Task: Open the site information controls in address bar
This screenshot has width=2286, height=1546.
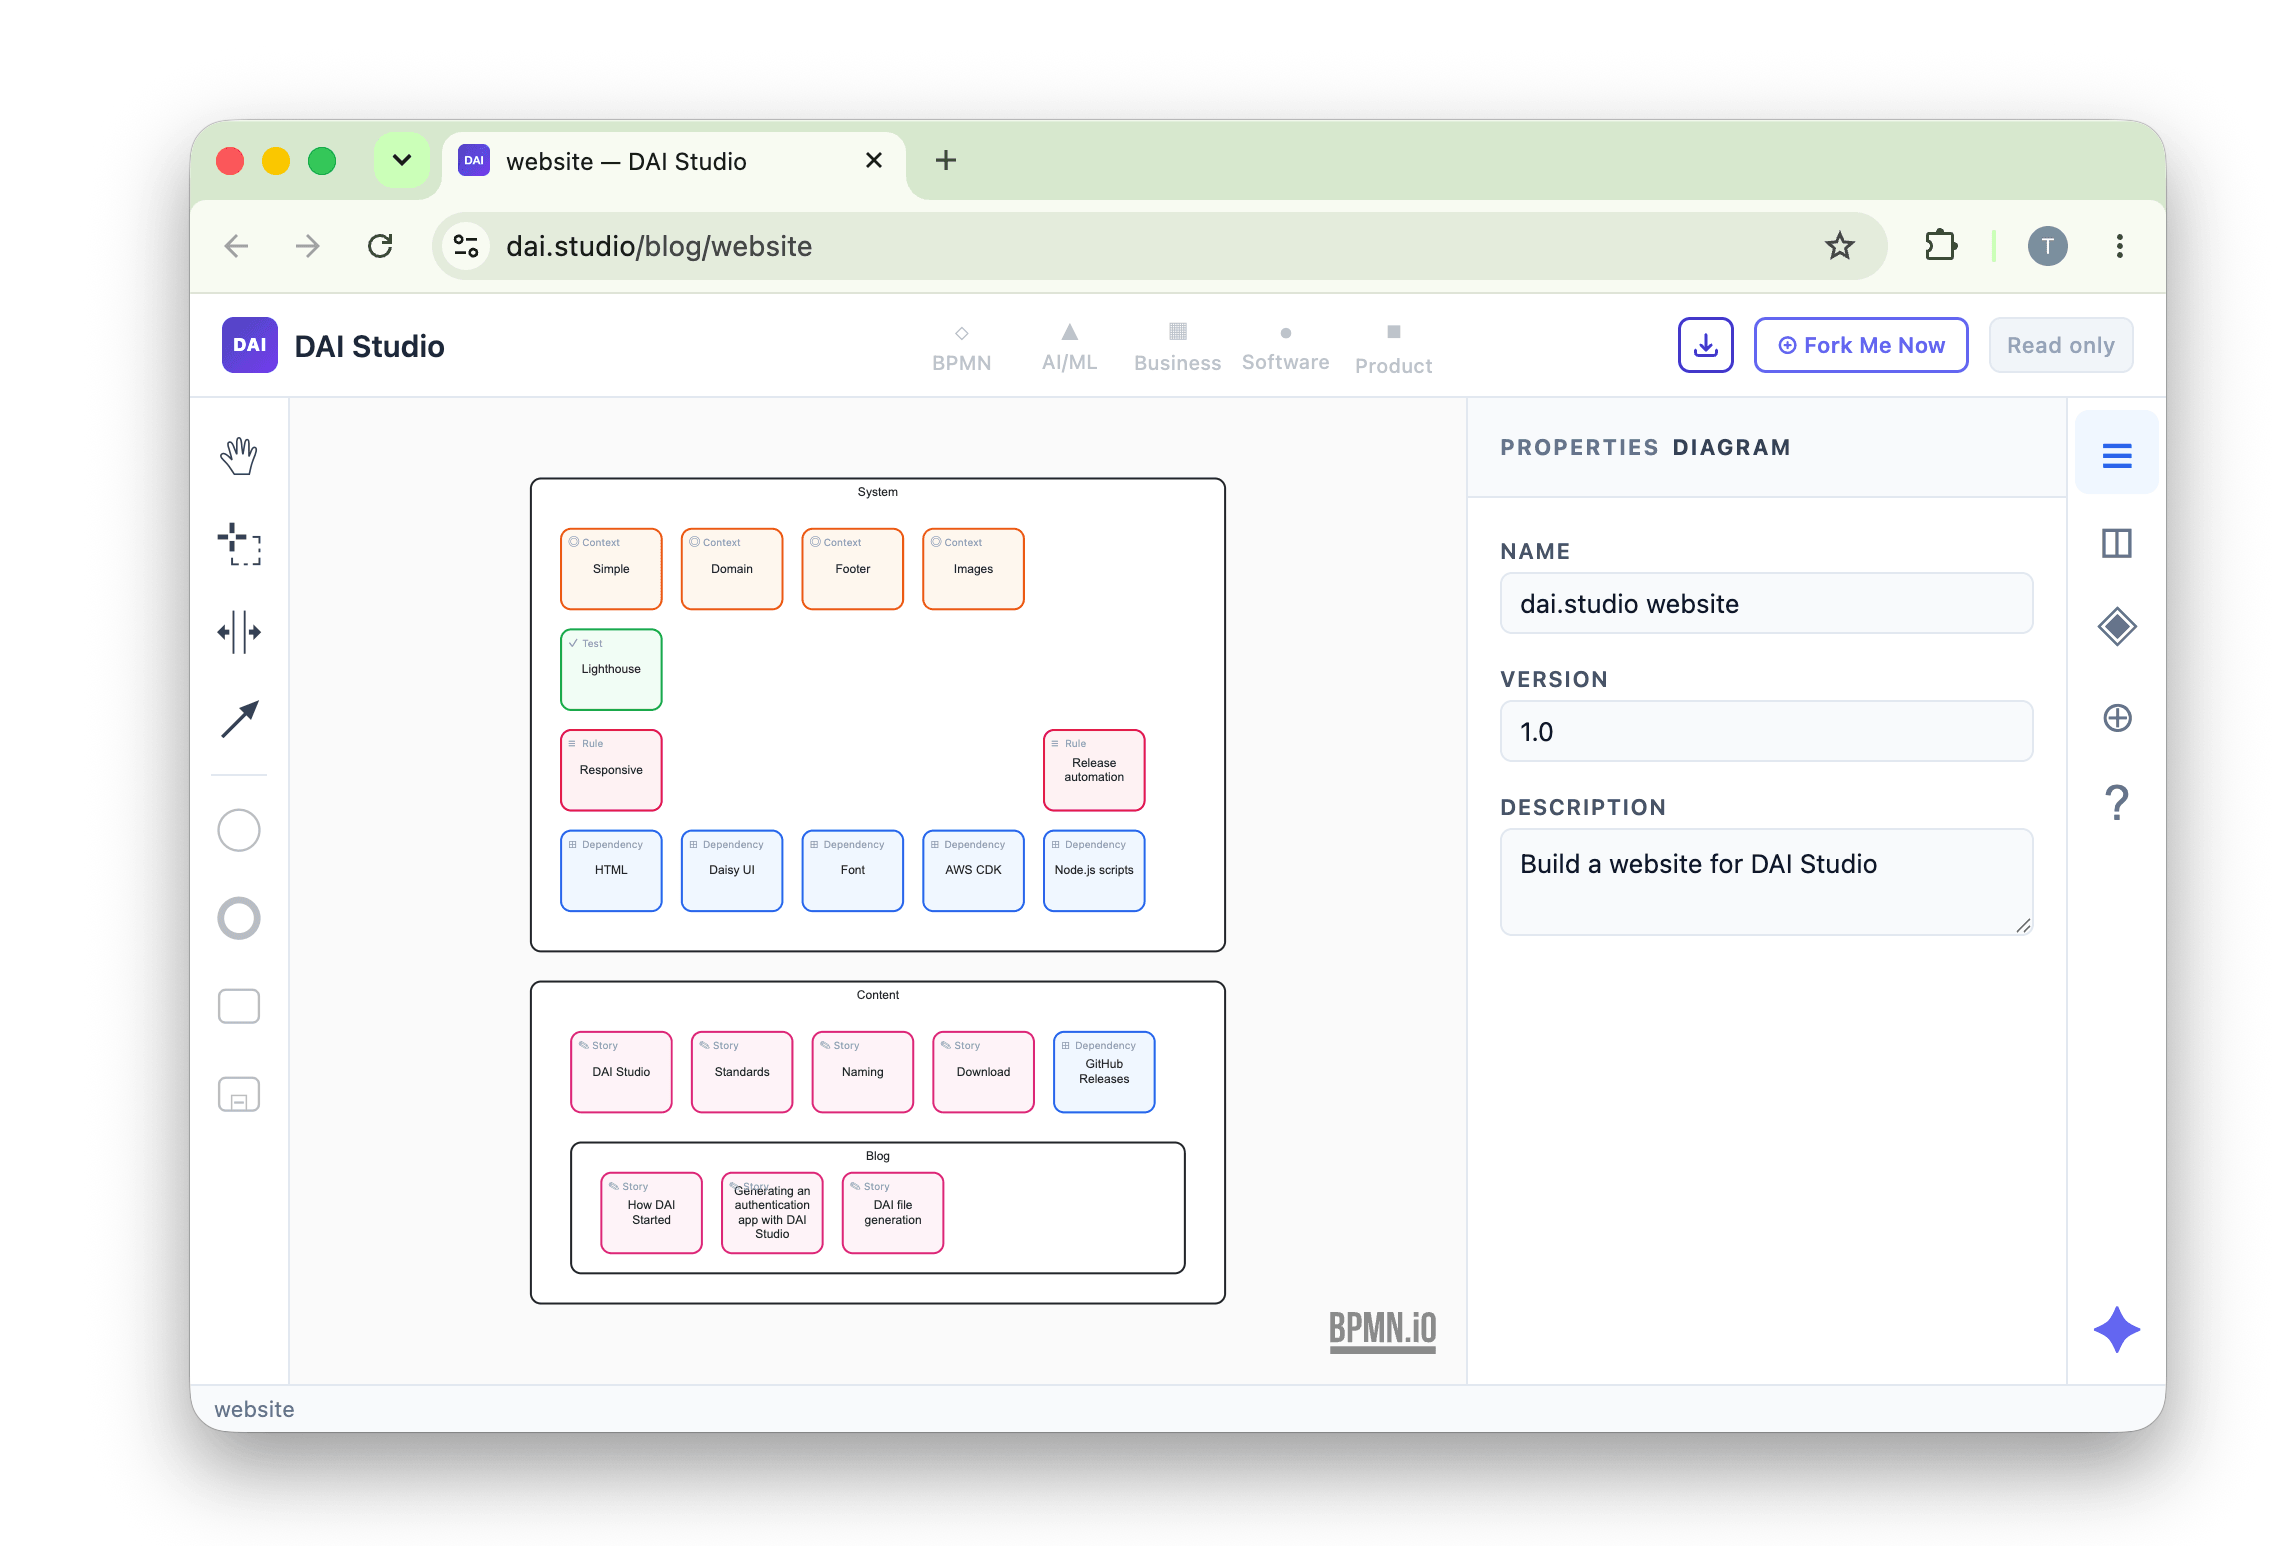Action: [x=466, y=246]
